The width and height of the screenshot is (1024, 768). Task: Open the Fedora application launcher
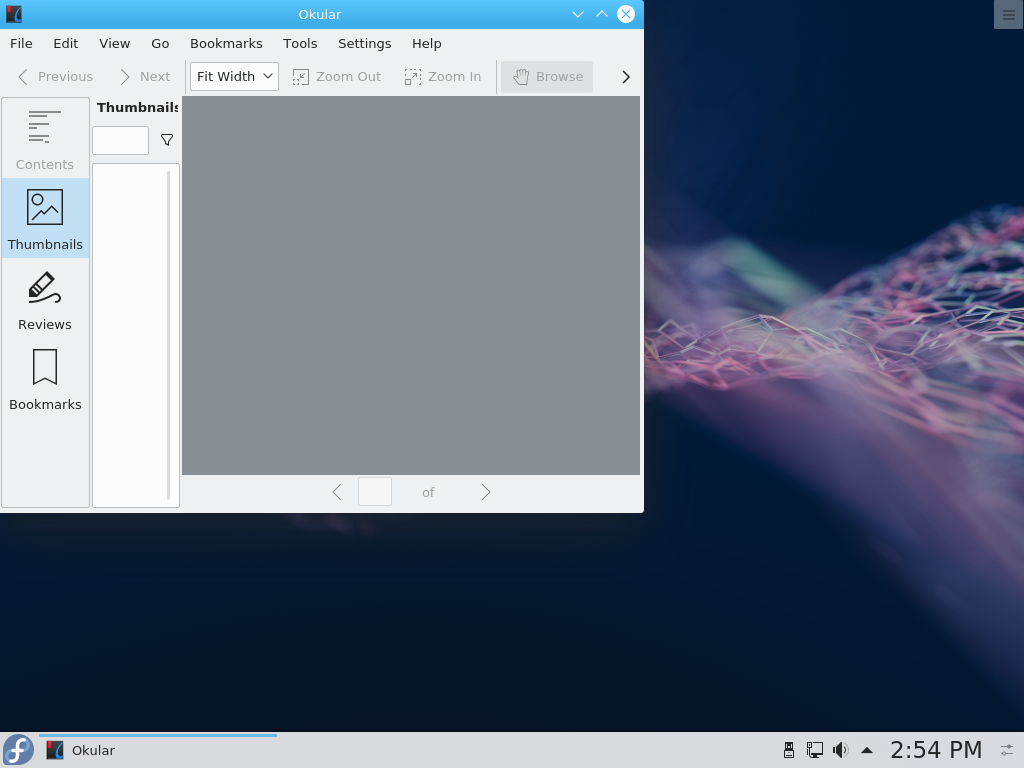click(18, 750)
